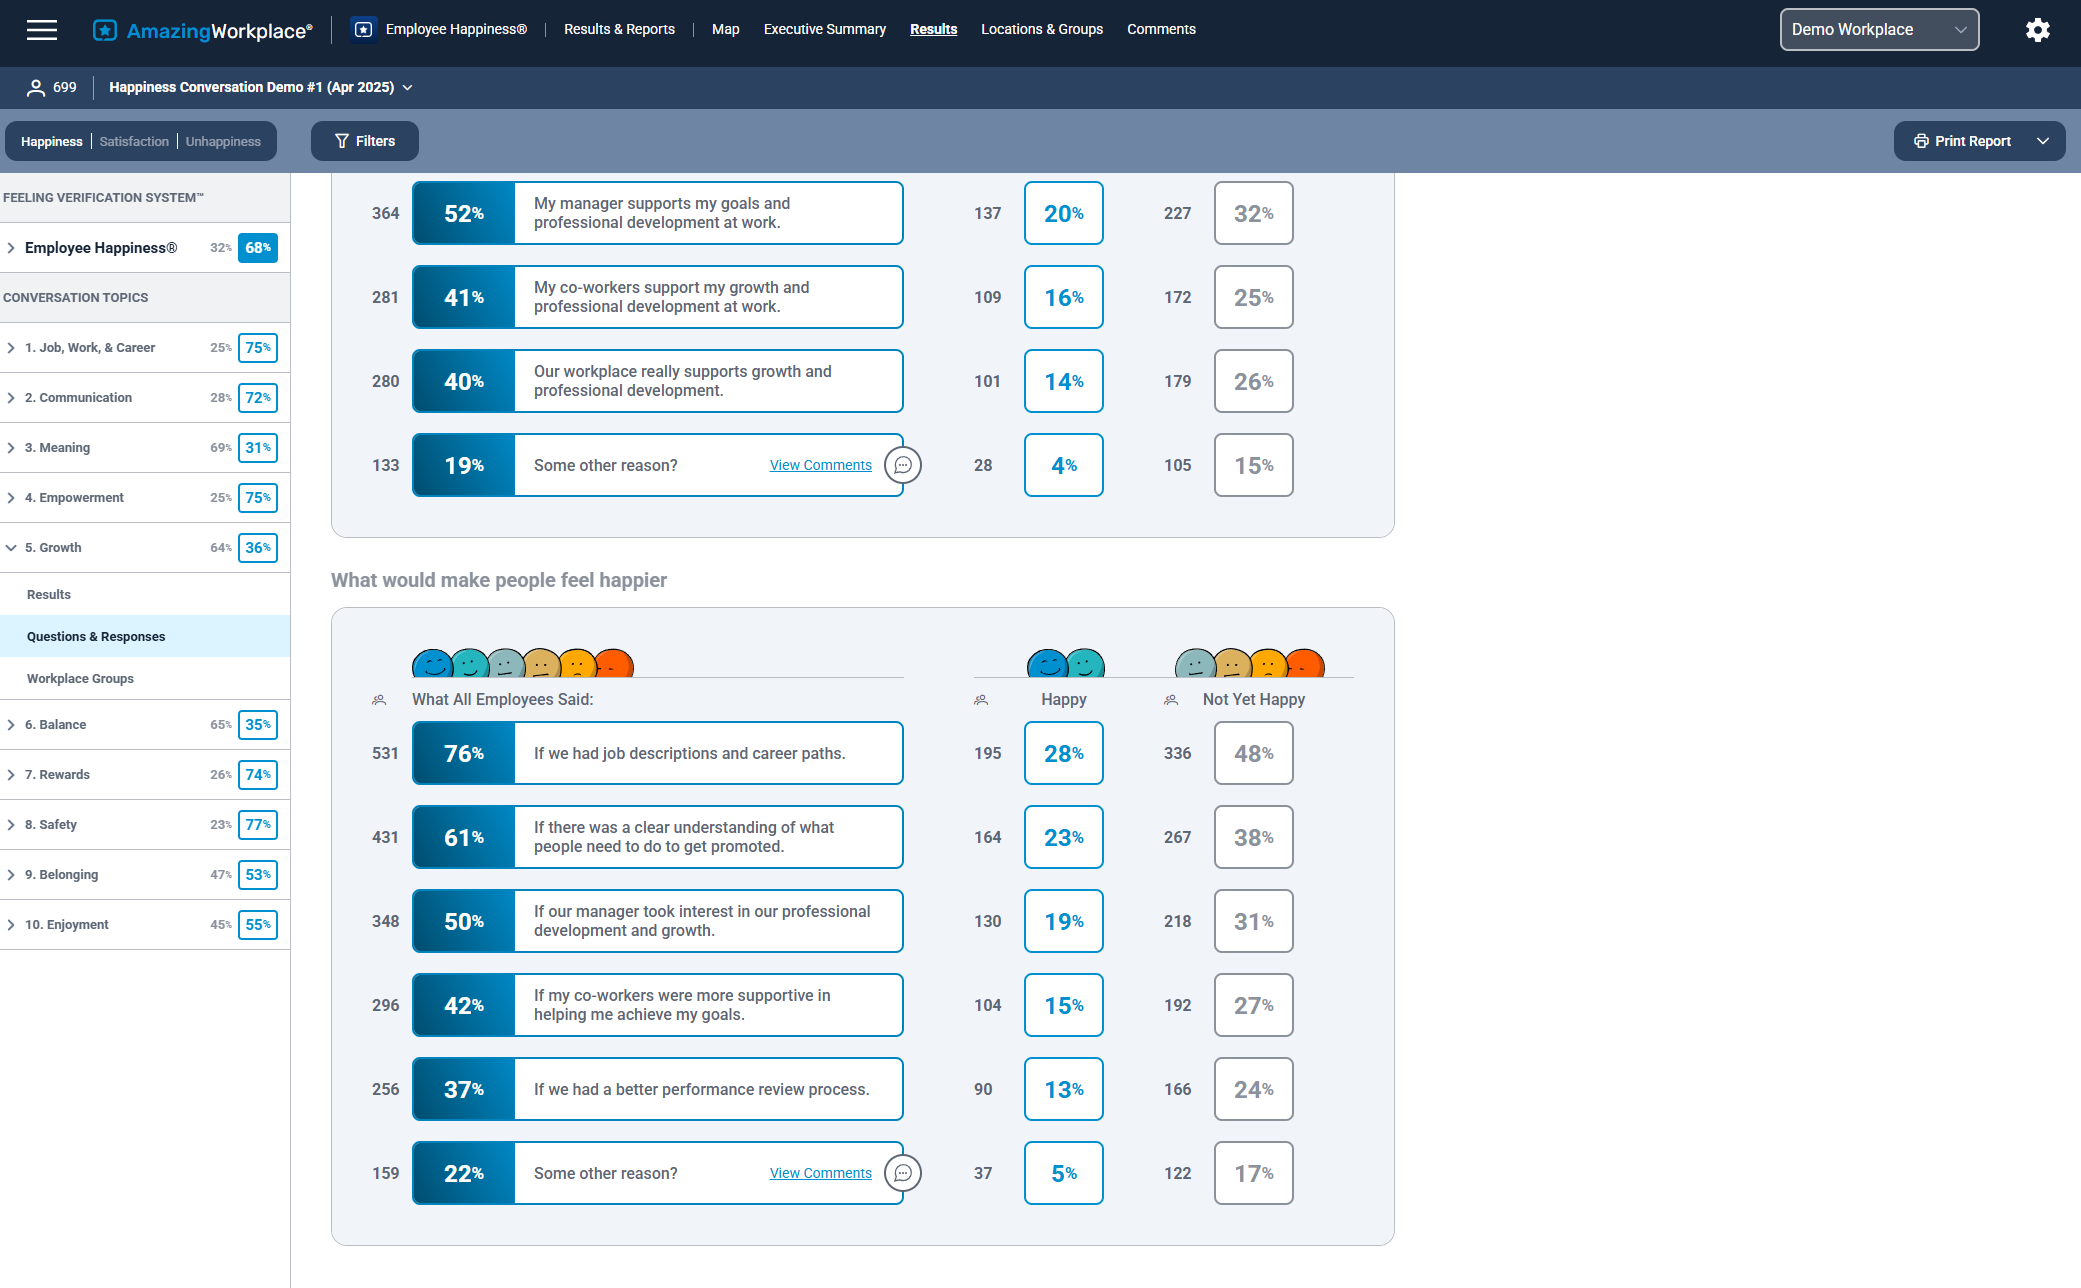The height and width of the screenshot is (1288, 2081).
Task: Select the Happiness view toggle
Action: click(x=52, y=142)
